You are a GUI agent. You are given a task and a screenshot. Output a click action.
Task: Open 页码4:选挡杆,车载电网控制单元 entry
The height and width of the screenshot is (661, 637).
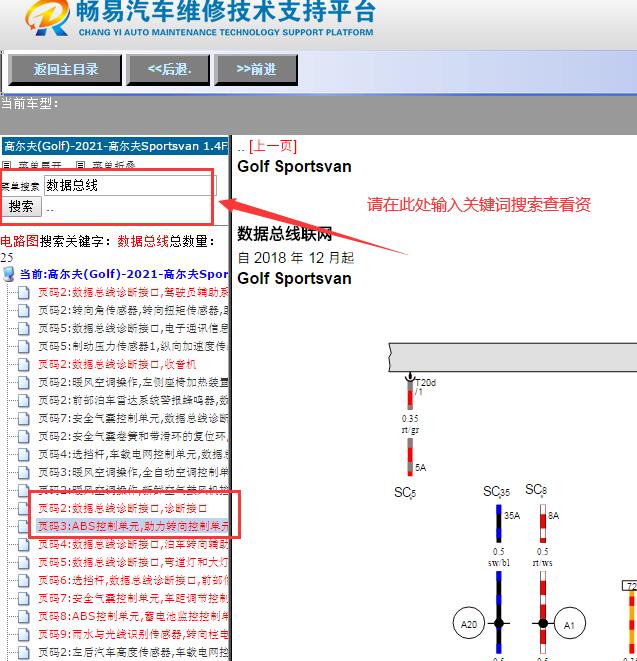point(133,454)
